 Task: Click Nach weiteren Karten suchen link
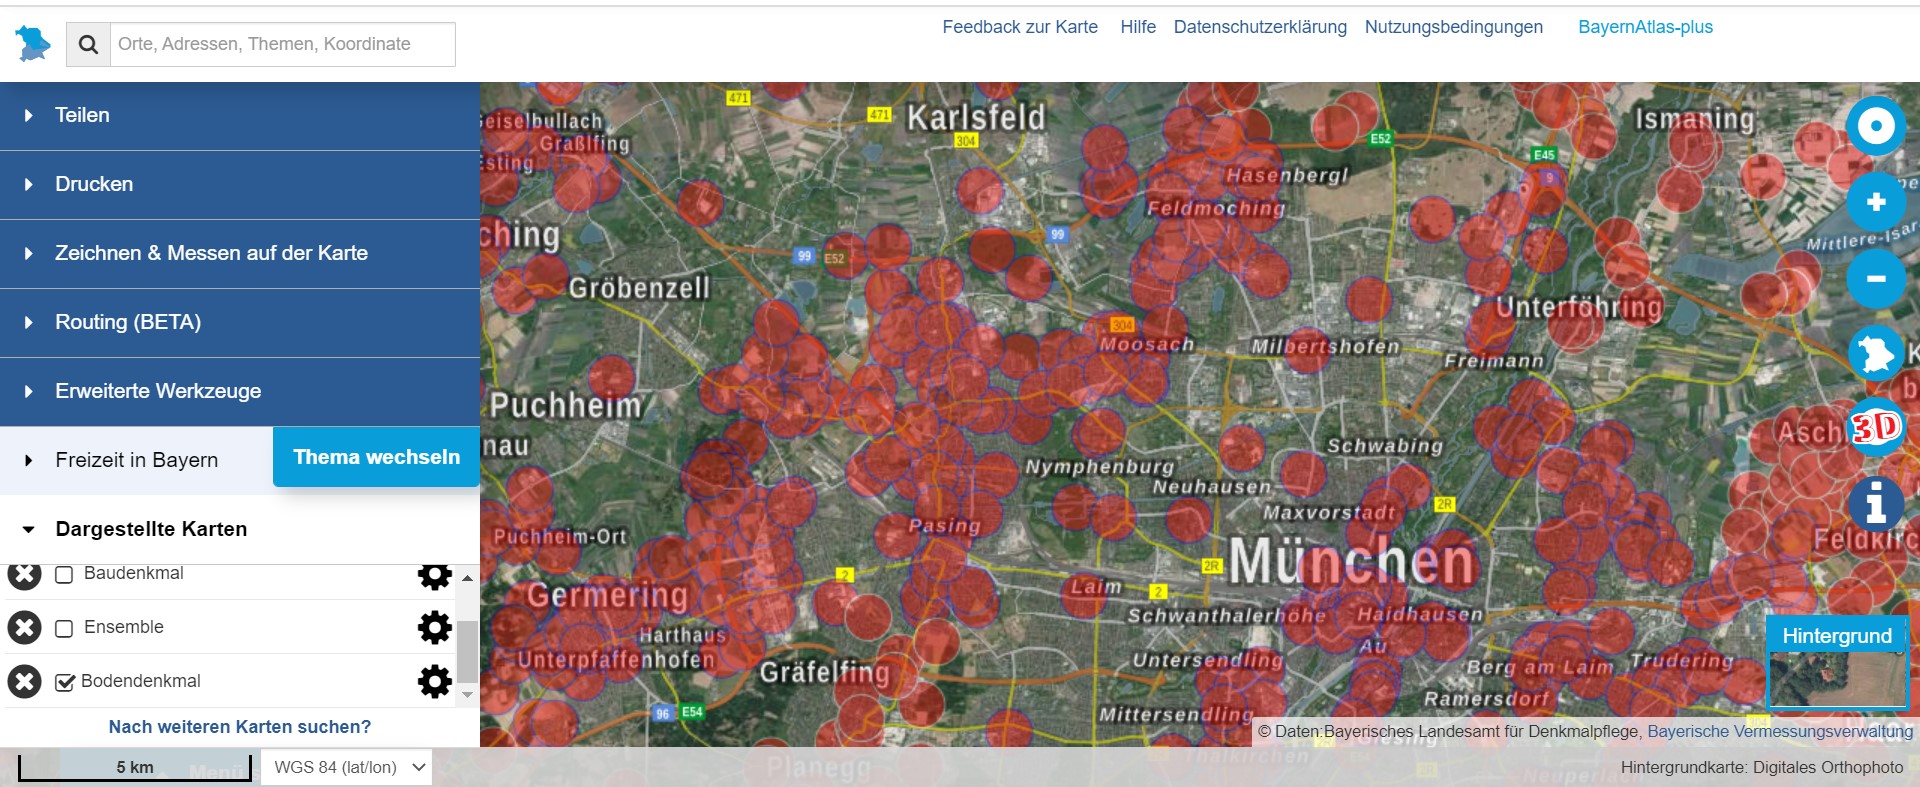240,727
